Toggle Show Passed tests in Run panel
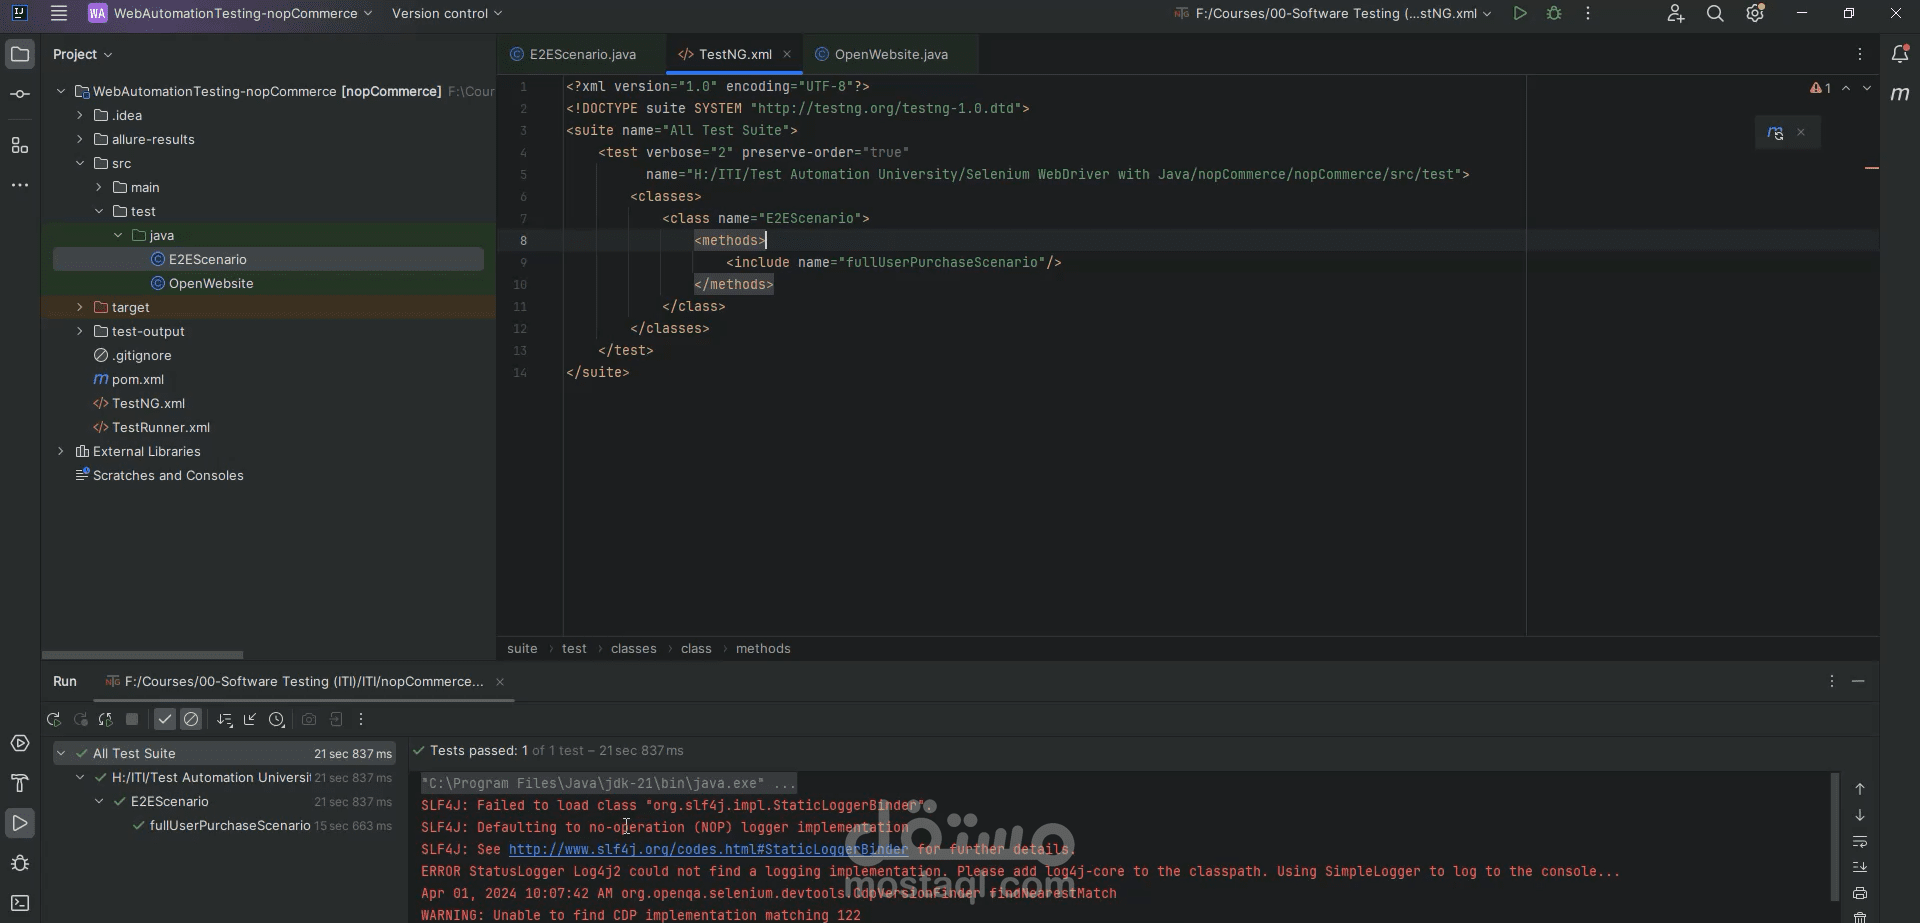This screenshot has width=1920, height=923. (165, 719)
